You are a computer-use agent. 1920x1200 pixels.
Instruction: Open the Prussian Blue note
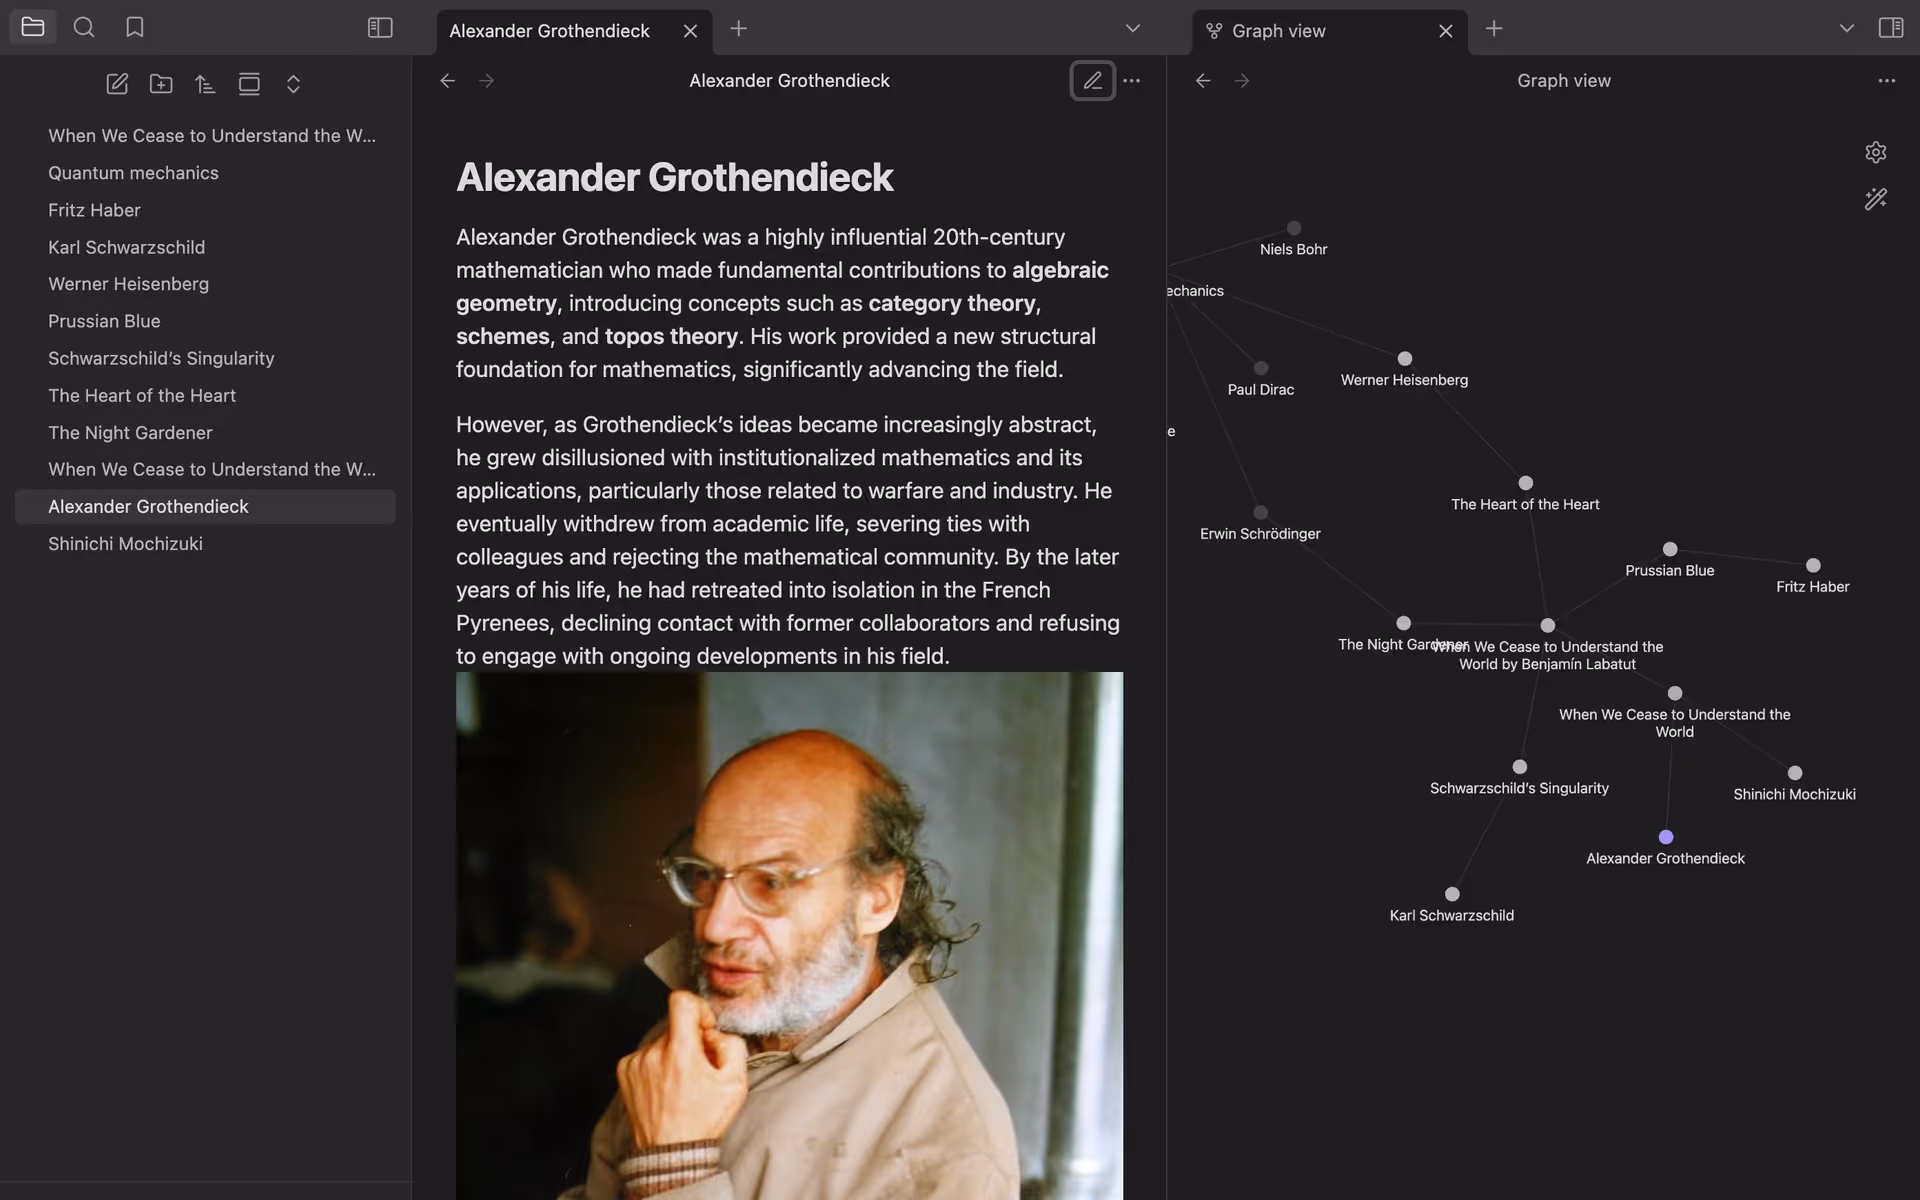(x=104, y=321)
